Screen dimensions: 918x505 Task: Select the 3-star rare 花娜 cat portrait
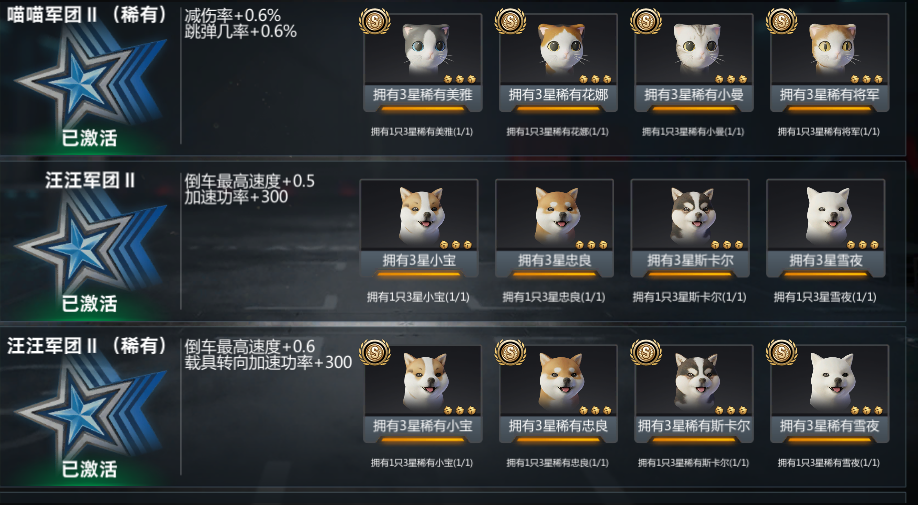(x=558, y=50)
